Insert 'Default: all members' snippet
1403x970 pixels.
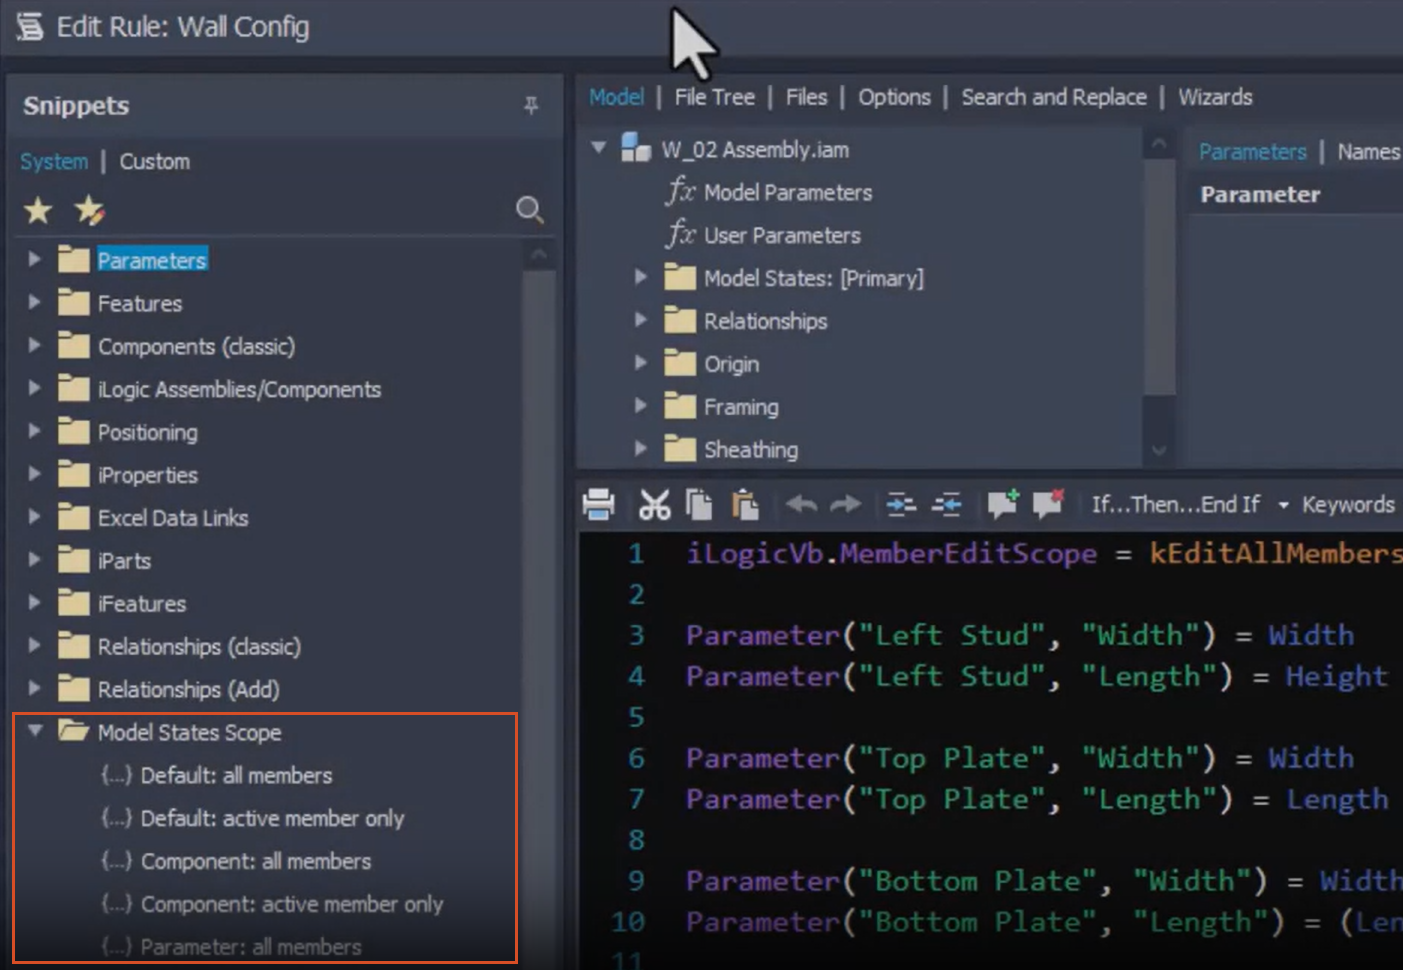click(236, 775)
